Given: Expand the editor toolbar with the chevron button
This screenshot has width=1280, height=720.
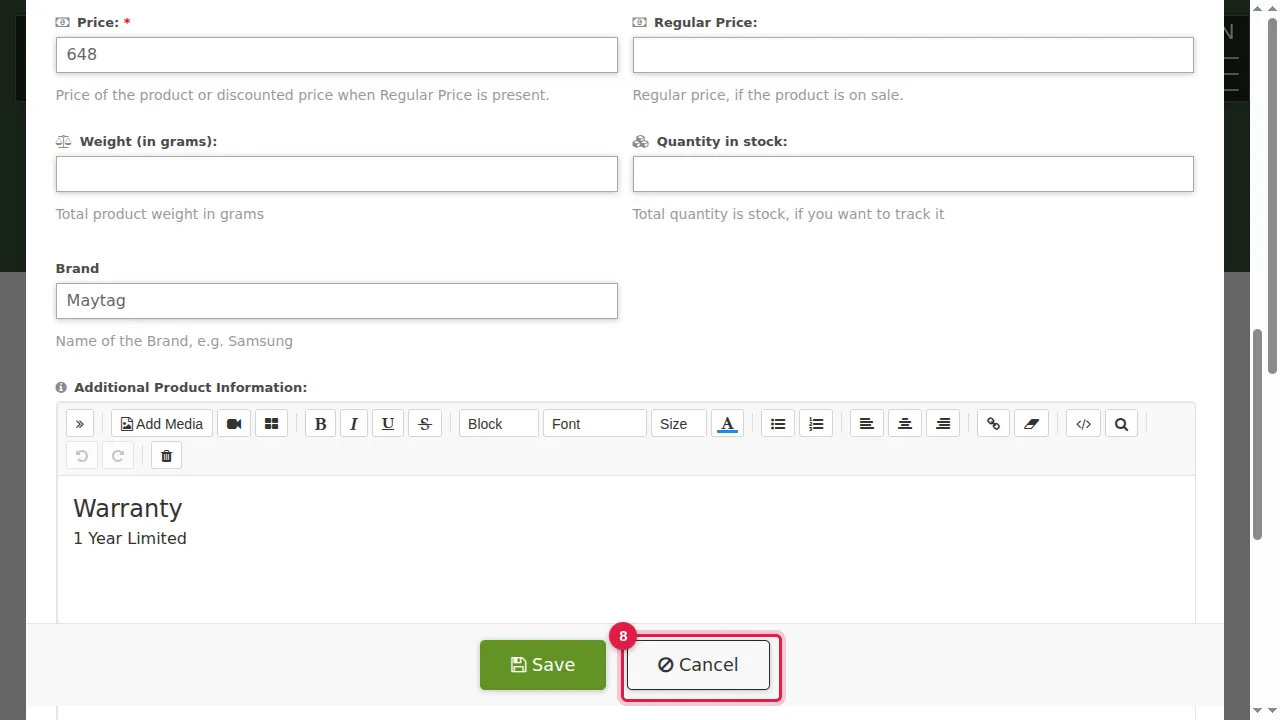Looking at the screenshot, I should pos(80,424).
